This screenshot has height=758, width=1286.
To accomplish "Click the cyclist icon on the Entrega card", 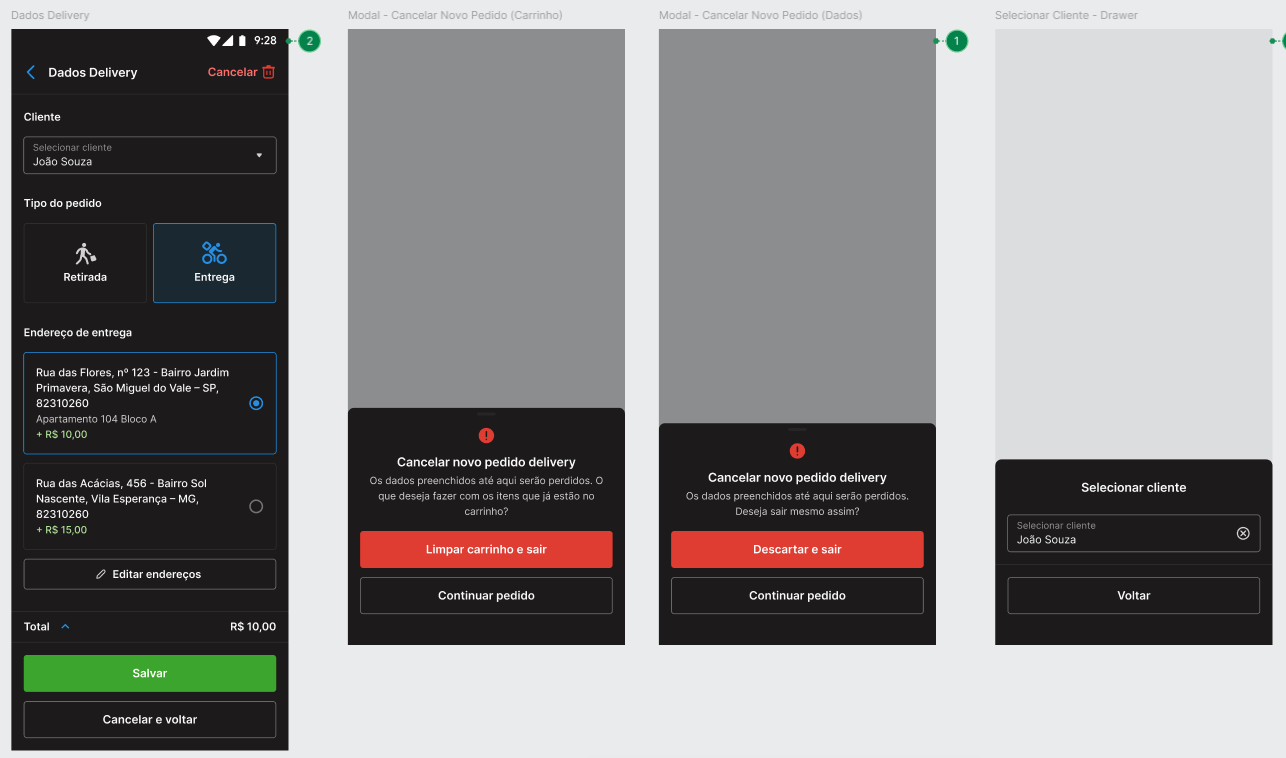I will (x=214, y=253).
